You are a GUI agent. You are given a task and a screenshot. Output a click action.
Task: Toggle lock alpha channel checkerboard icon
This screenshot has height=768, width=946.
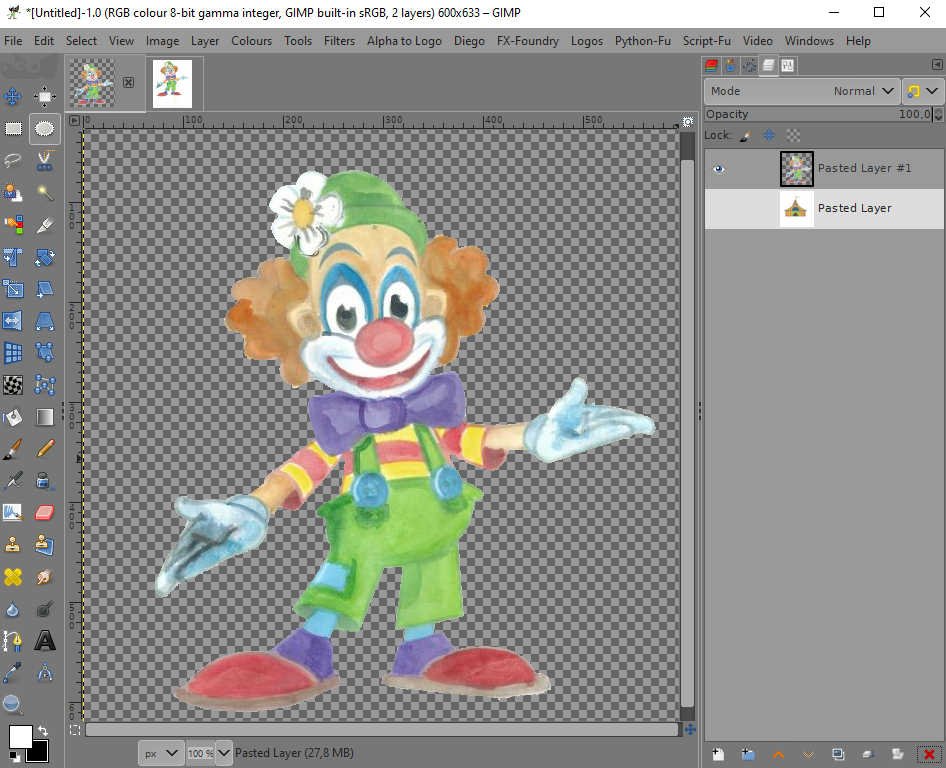793,135
